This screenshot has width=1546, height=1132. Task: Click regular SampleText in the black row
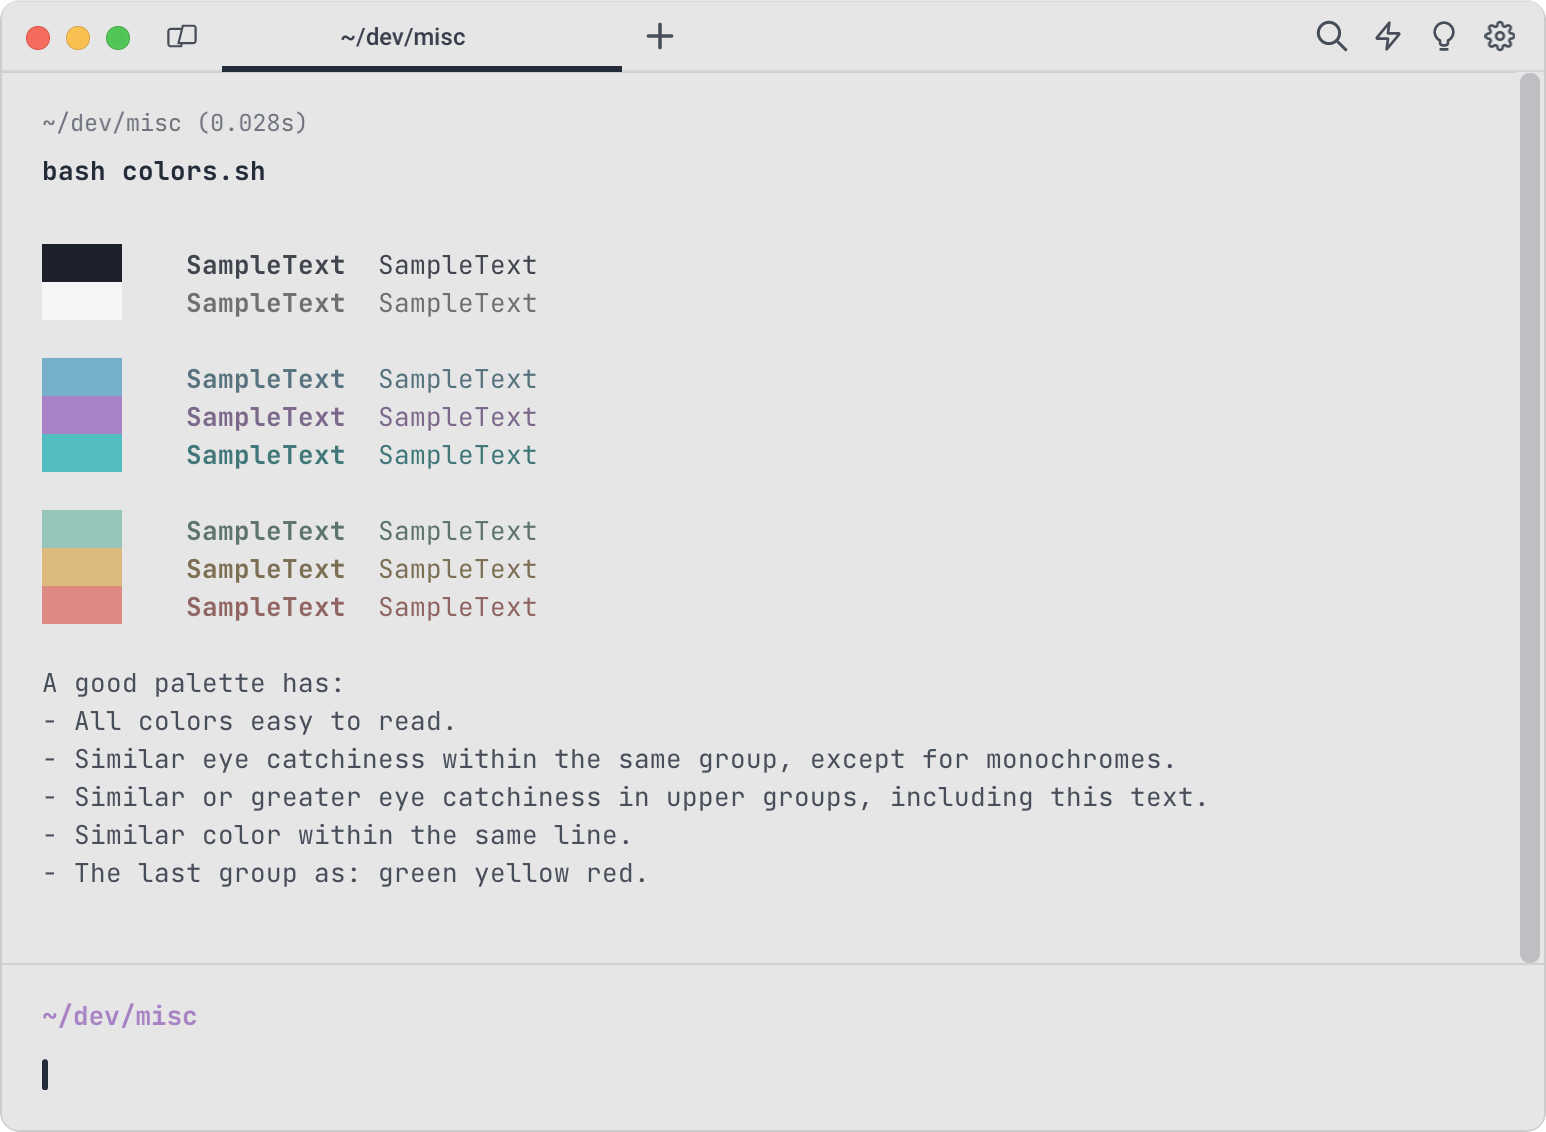[x=458, y=265]
